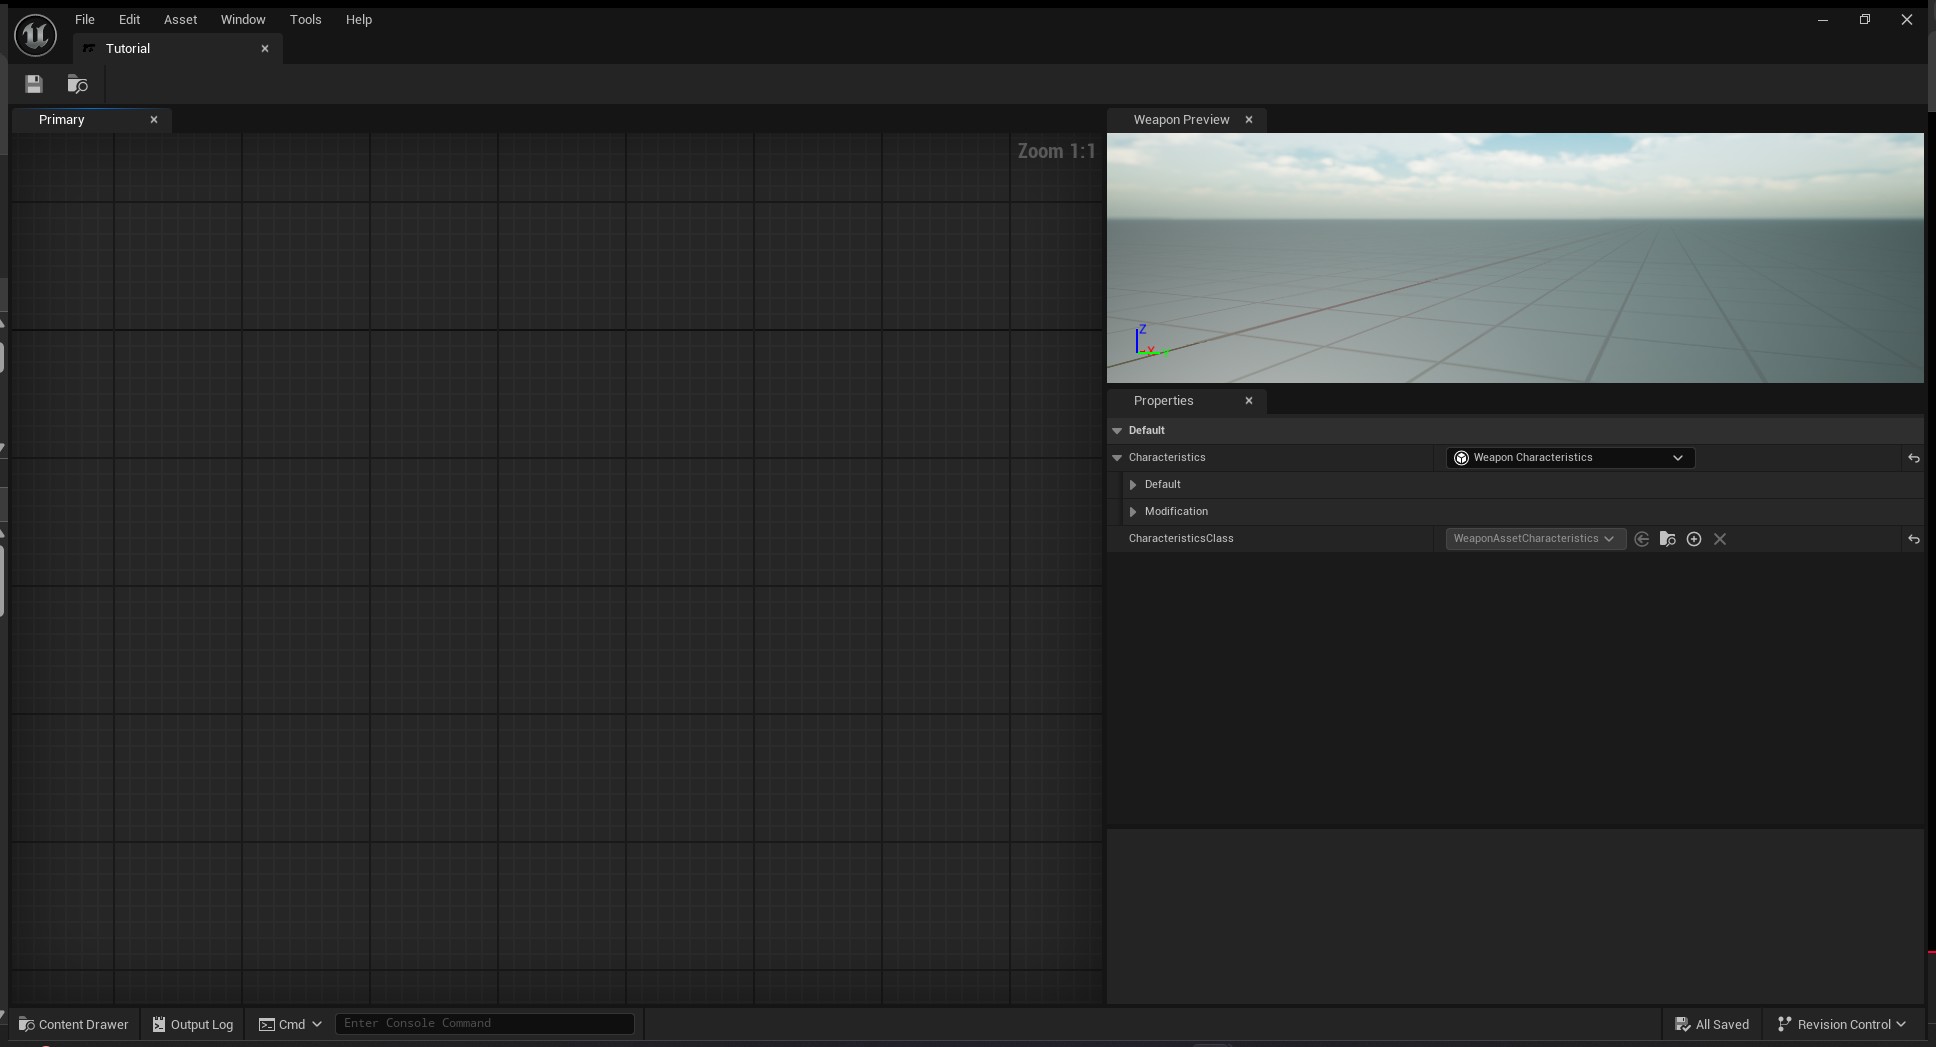Reset CharacteristicsClass to default arrow
The image size is (1936, 1047).
click(x=1913, y=539)
